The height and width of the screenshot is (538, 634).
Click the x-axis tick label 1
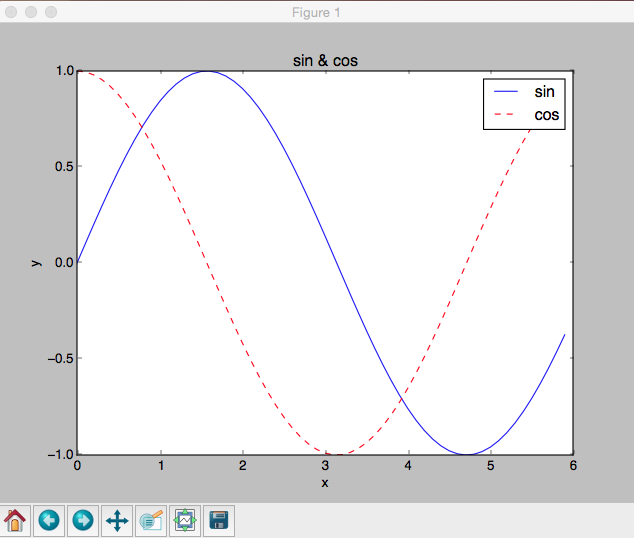[161, 466]
